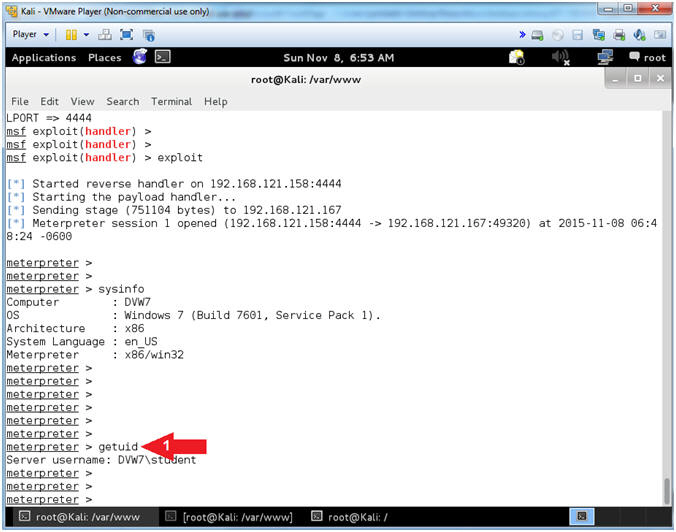Click the 'LPORT => 4444' line
This screenshot has height=532, width=676.
click(x=49, y=118)
